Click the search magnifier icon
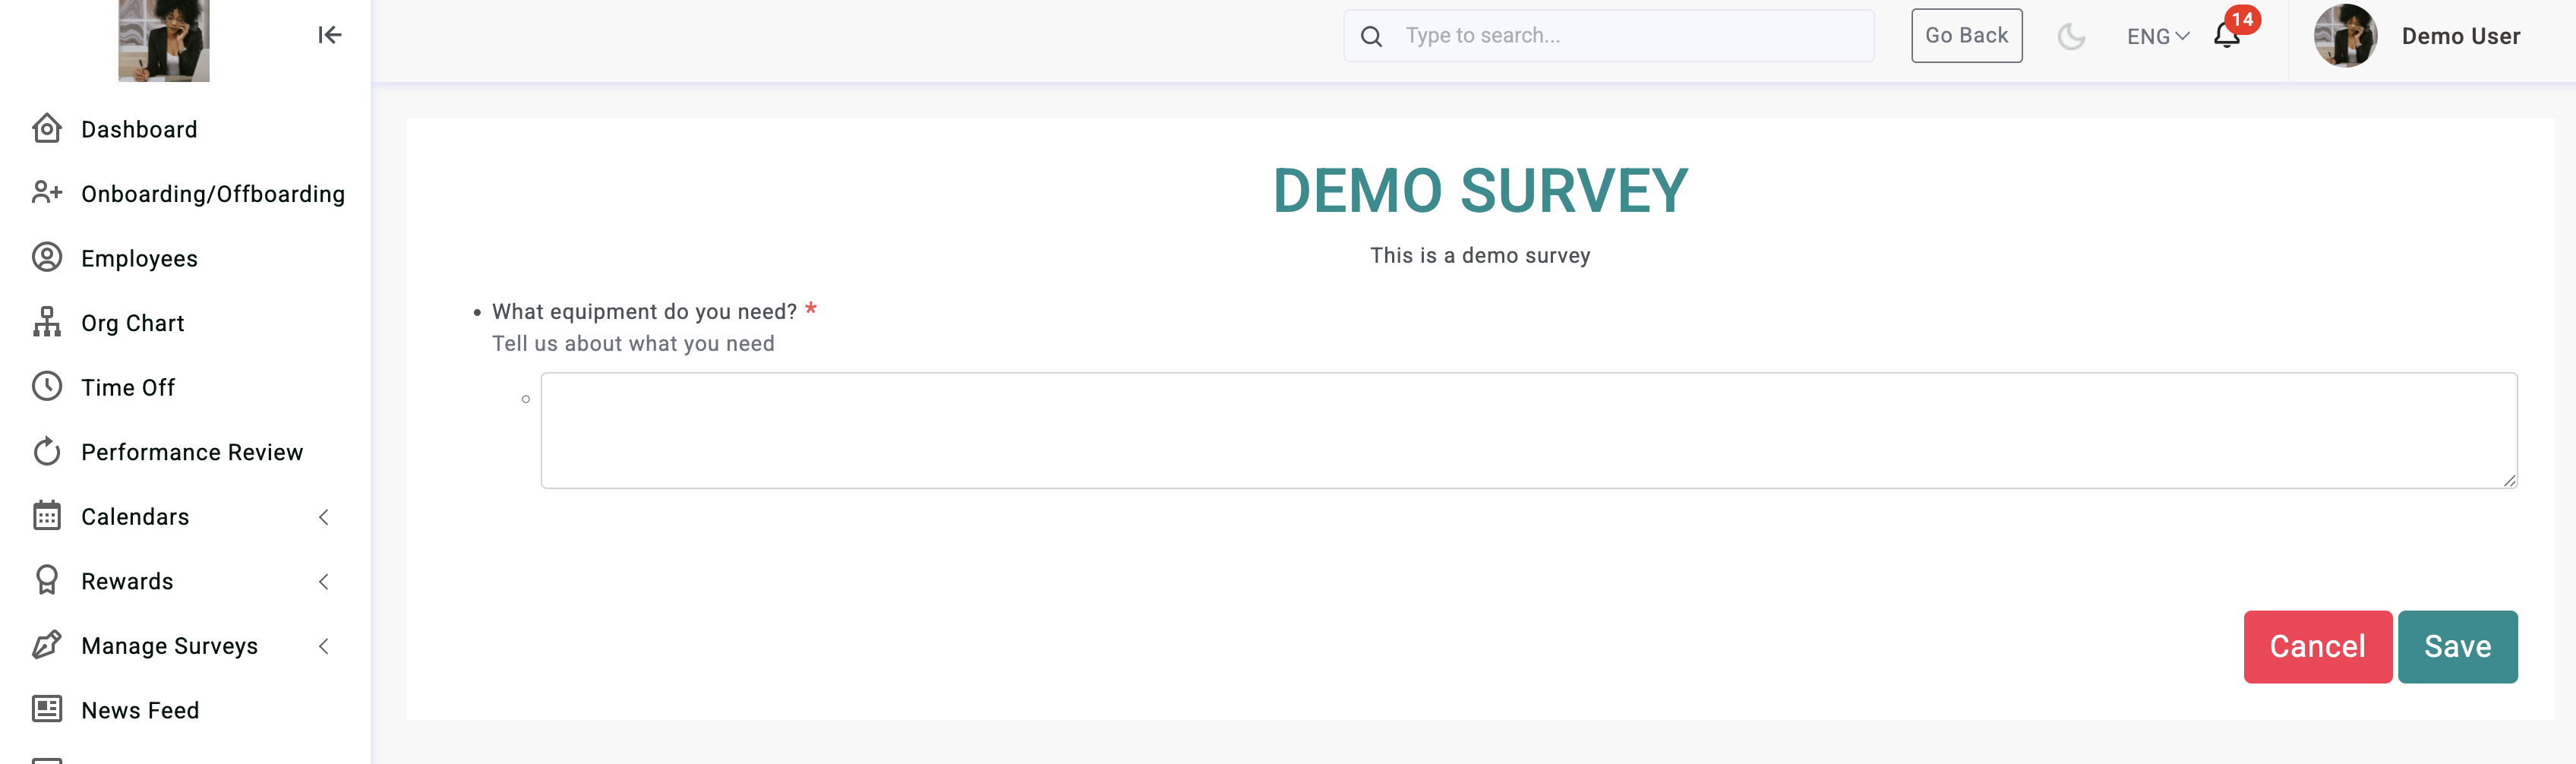This screenshot has height=764, width=2576. coord(1371,36)
